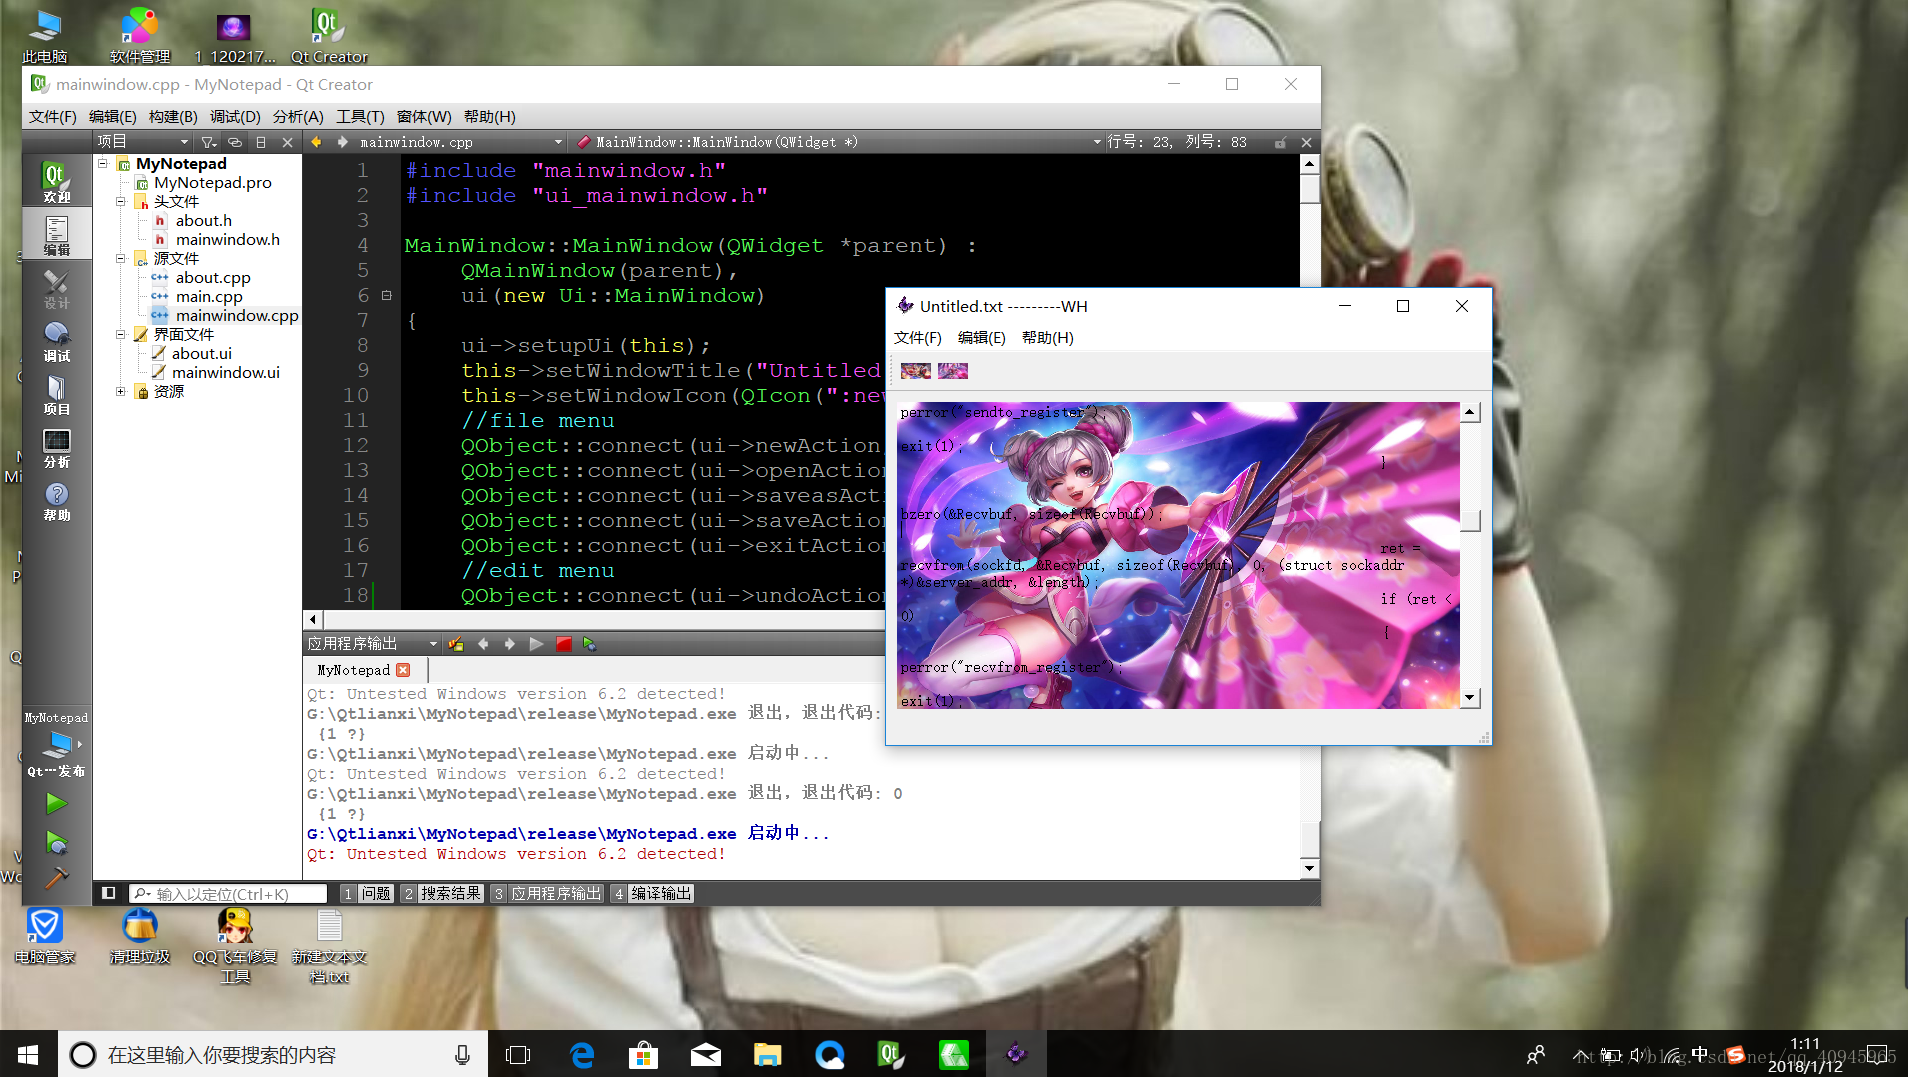Click the gray re-run button in output toolbar
The height and width of the screenshot is (1077, 1908).
point(536,644)
